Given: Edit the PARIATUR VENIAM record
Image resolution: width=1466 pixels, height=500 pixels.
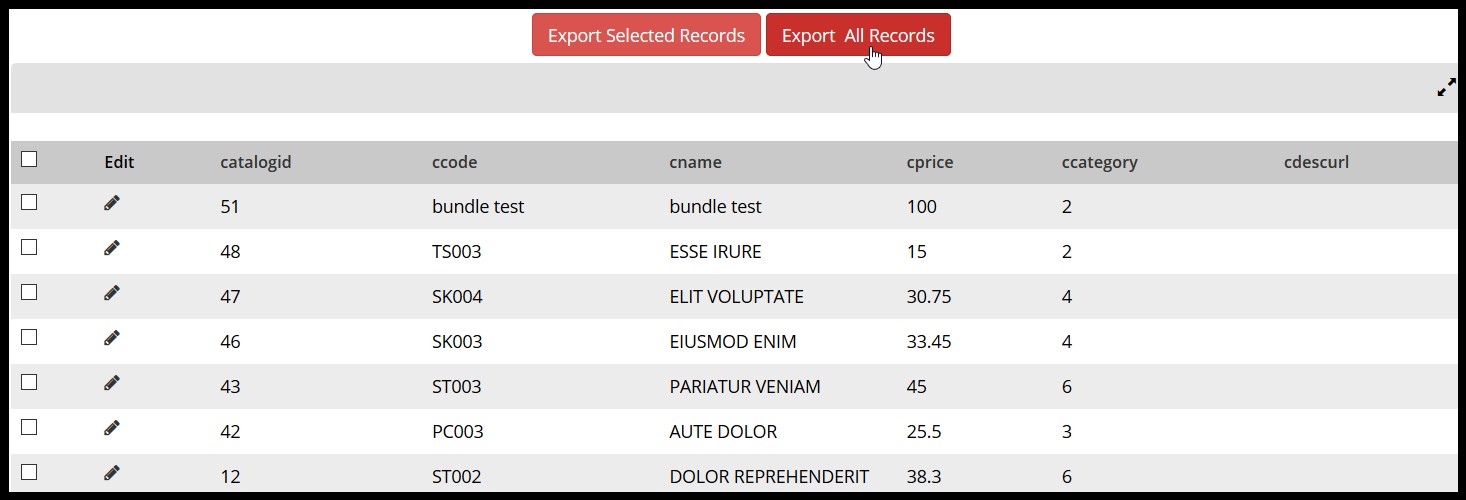Looking at the screenshot, I should click(112, 383).
